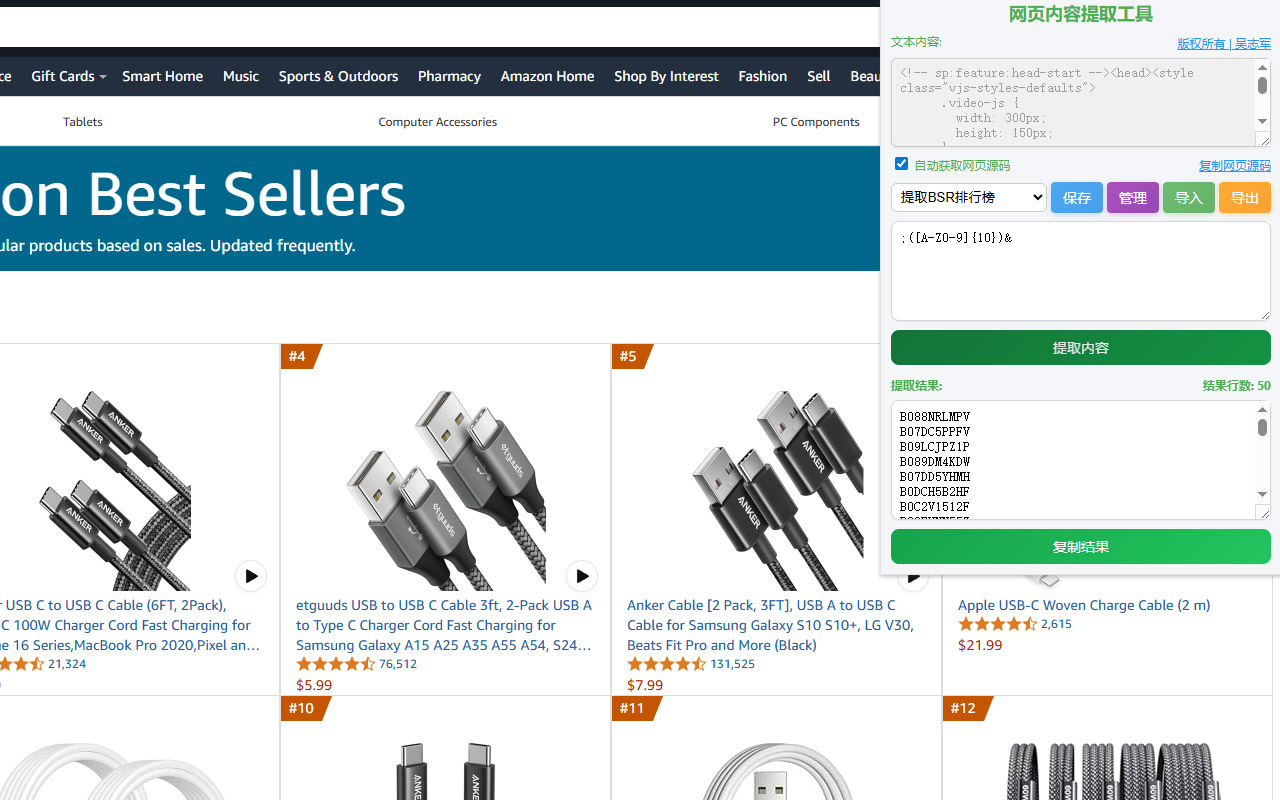Screen dimensions: 1280x800
Task: Go to Sports & Outdoors section
Action: (x=338, y=76)
